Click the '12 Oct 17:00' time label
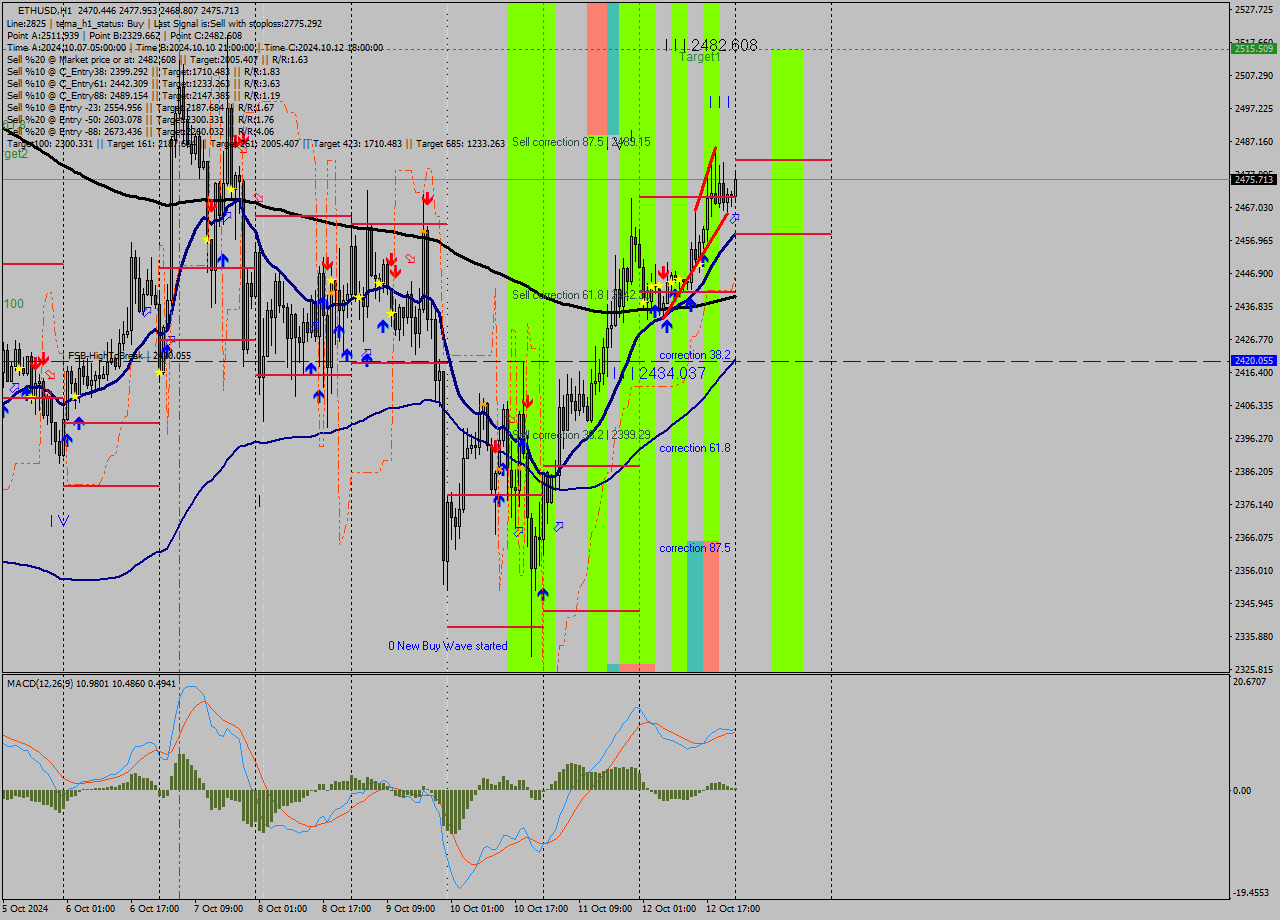This screenshot has height=920, width=1280. 733,909
